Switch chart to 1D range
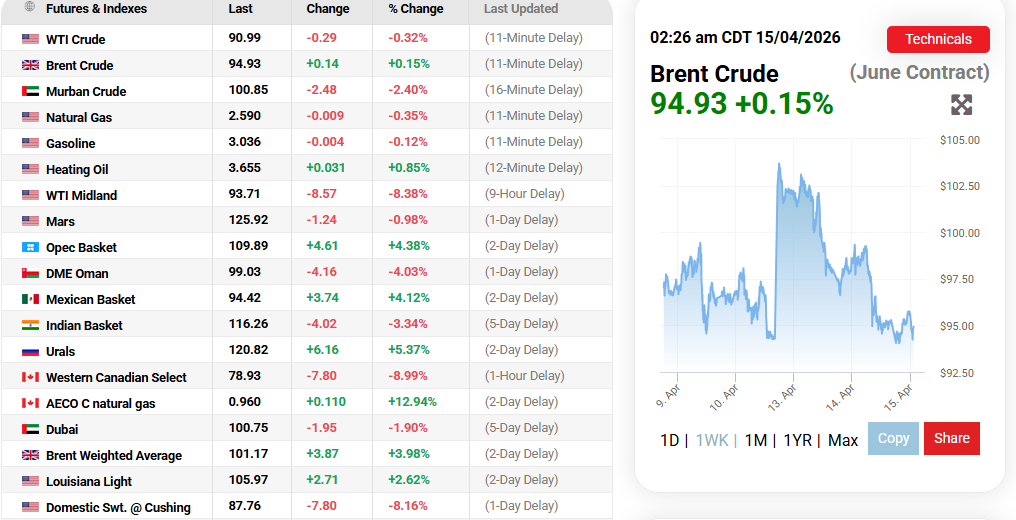 coord(669,440)
